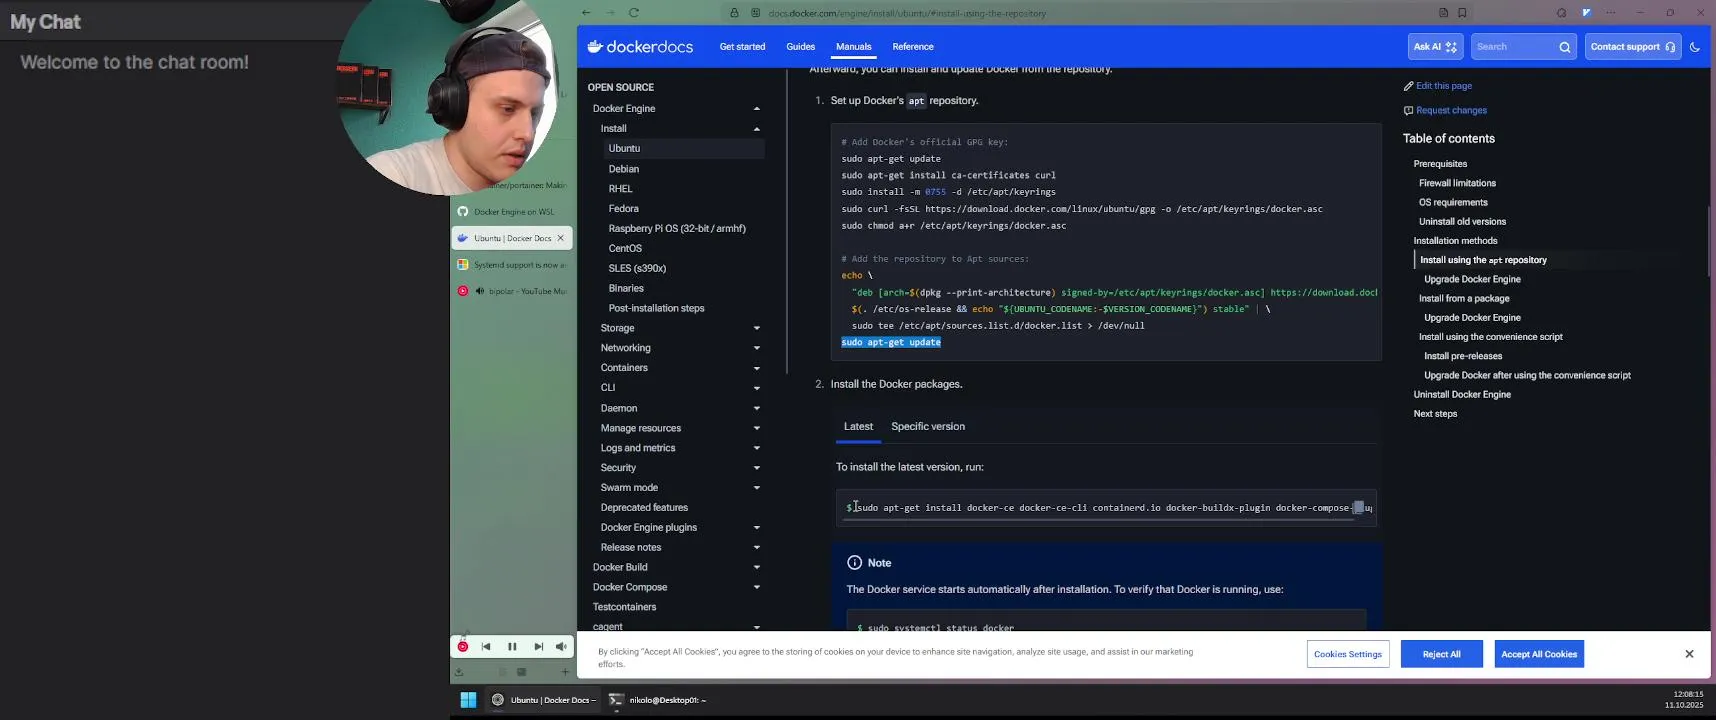The width and height of the screenshot is (1716, 720).
Task: Bookmark this page with the bookmark icon
Action: [1462, 13]
